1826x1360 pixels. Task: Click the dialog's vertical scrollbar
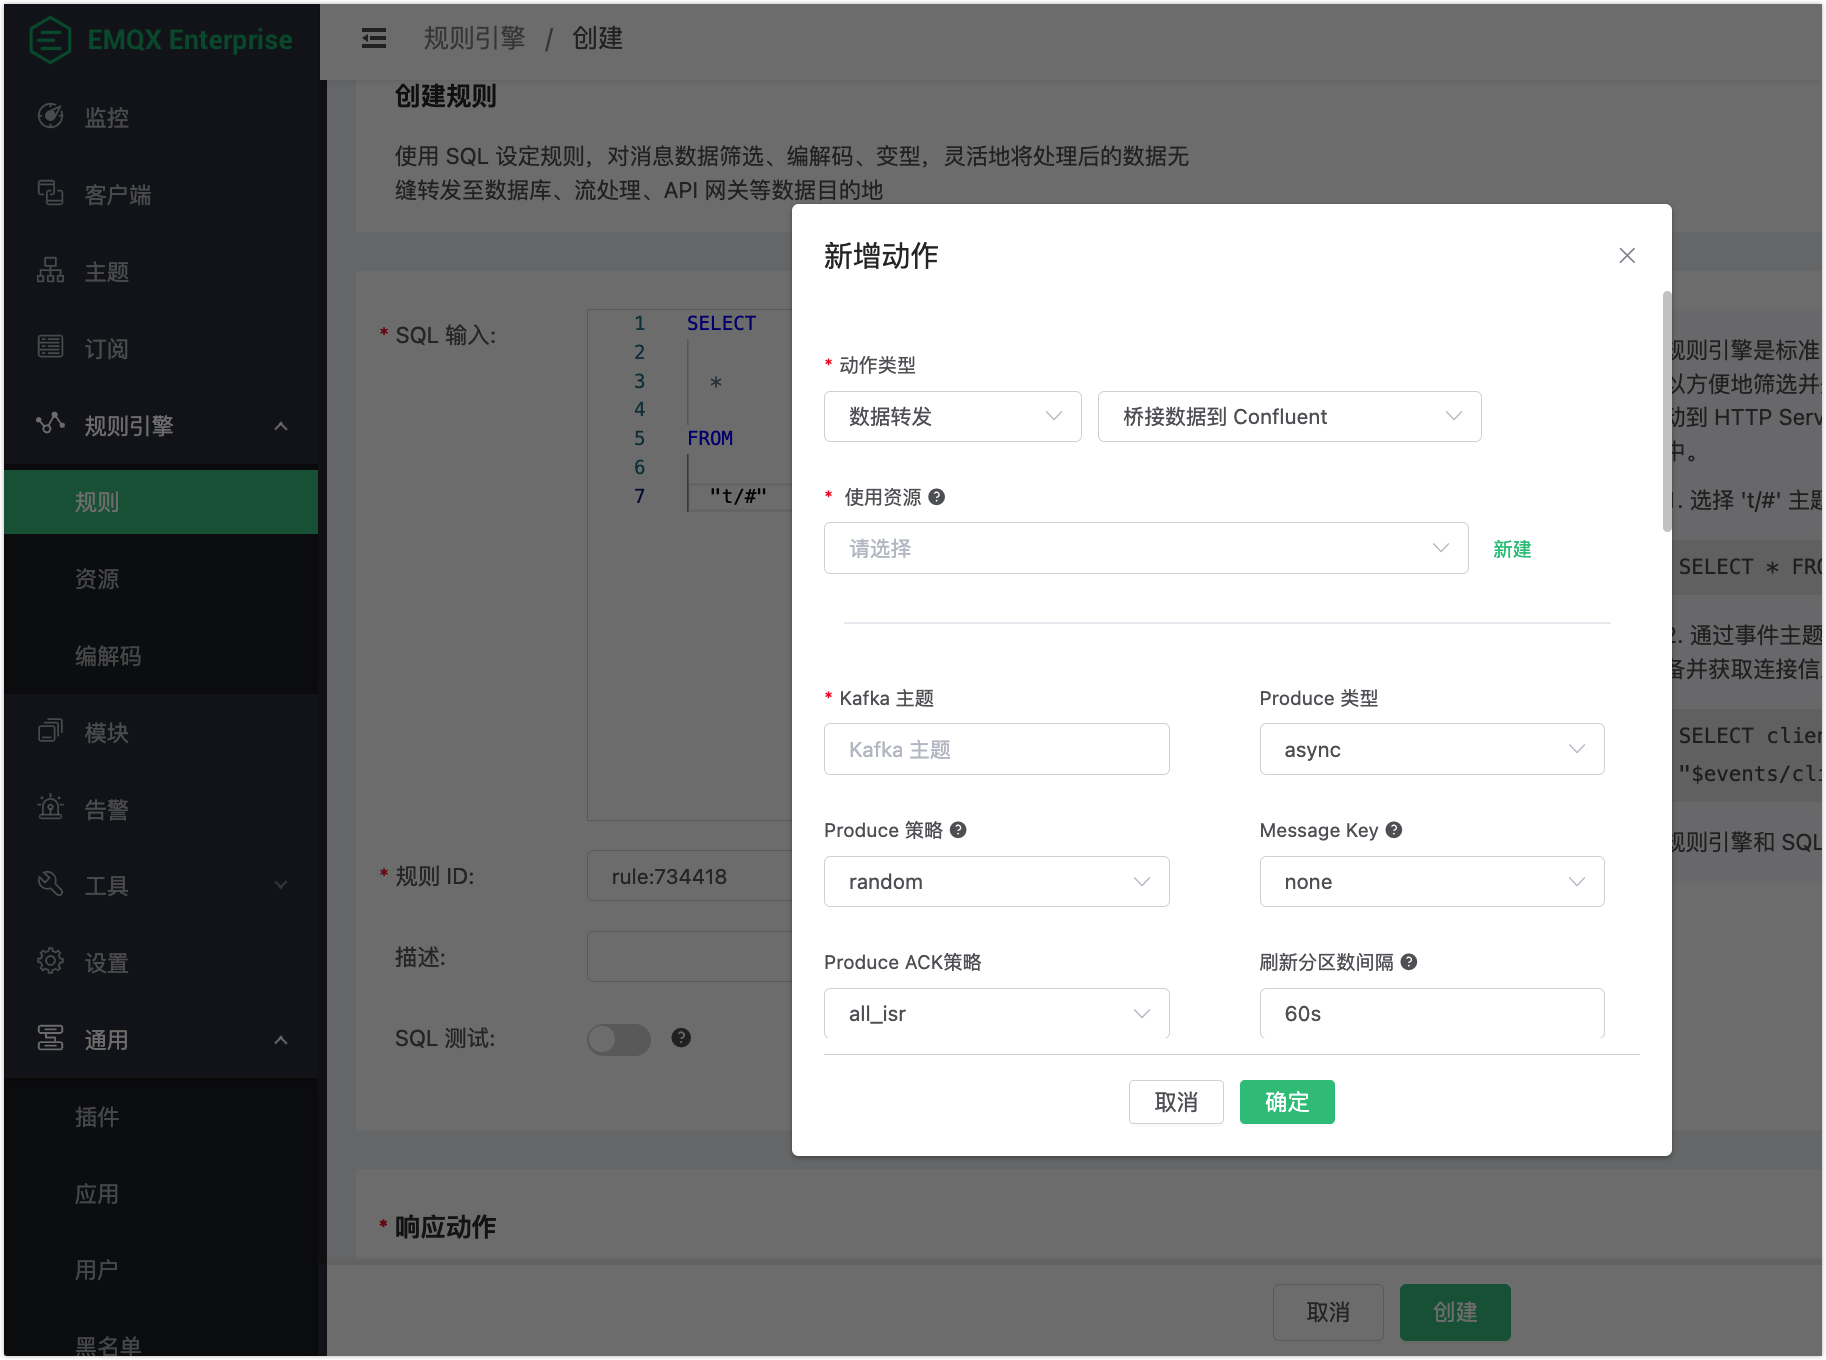click(1666, 410)
